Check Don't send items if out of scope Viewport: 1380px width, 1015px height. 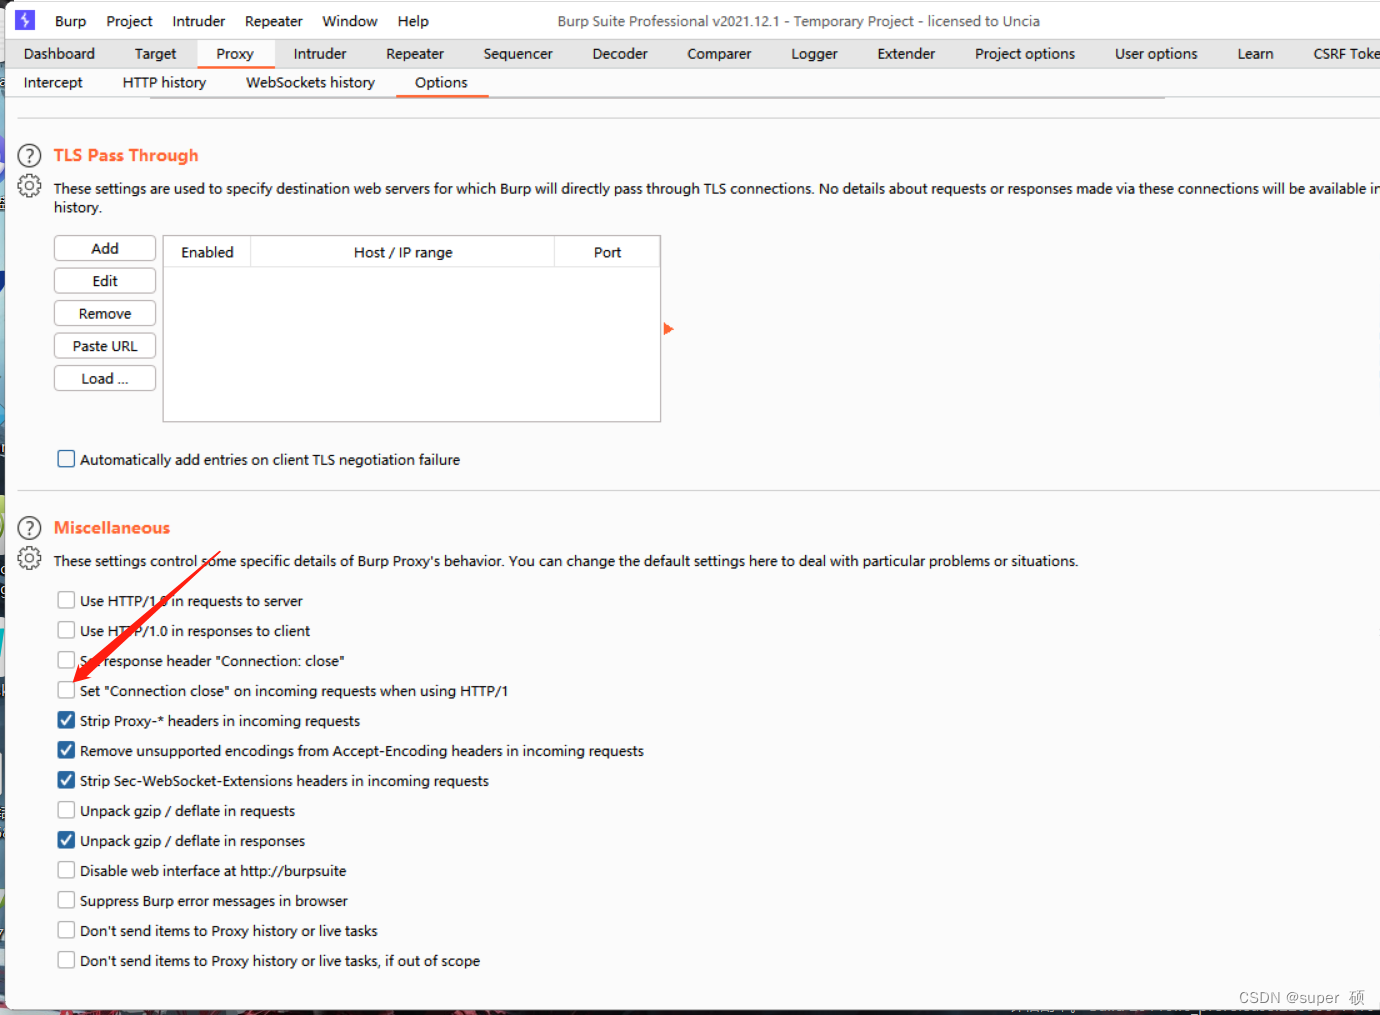(x=66, y=960)
